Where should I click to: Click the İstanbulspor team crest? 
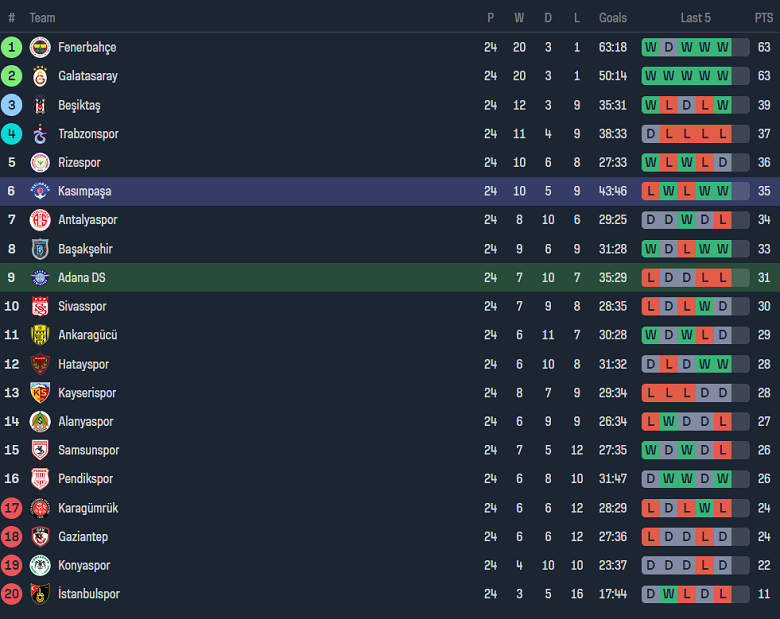tap(40, 594)
